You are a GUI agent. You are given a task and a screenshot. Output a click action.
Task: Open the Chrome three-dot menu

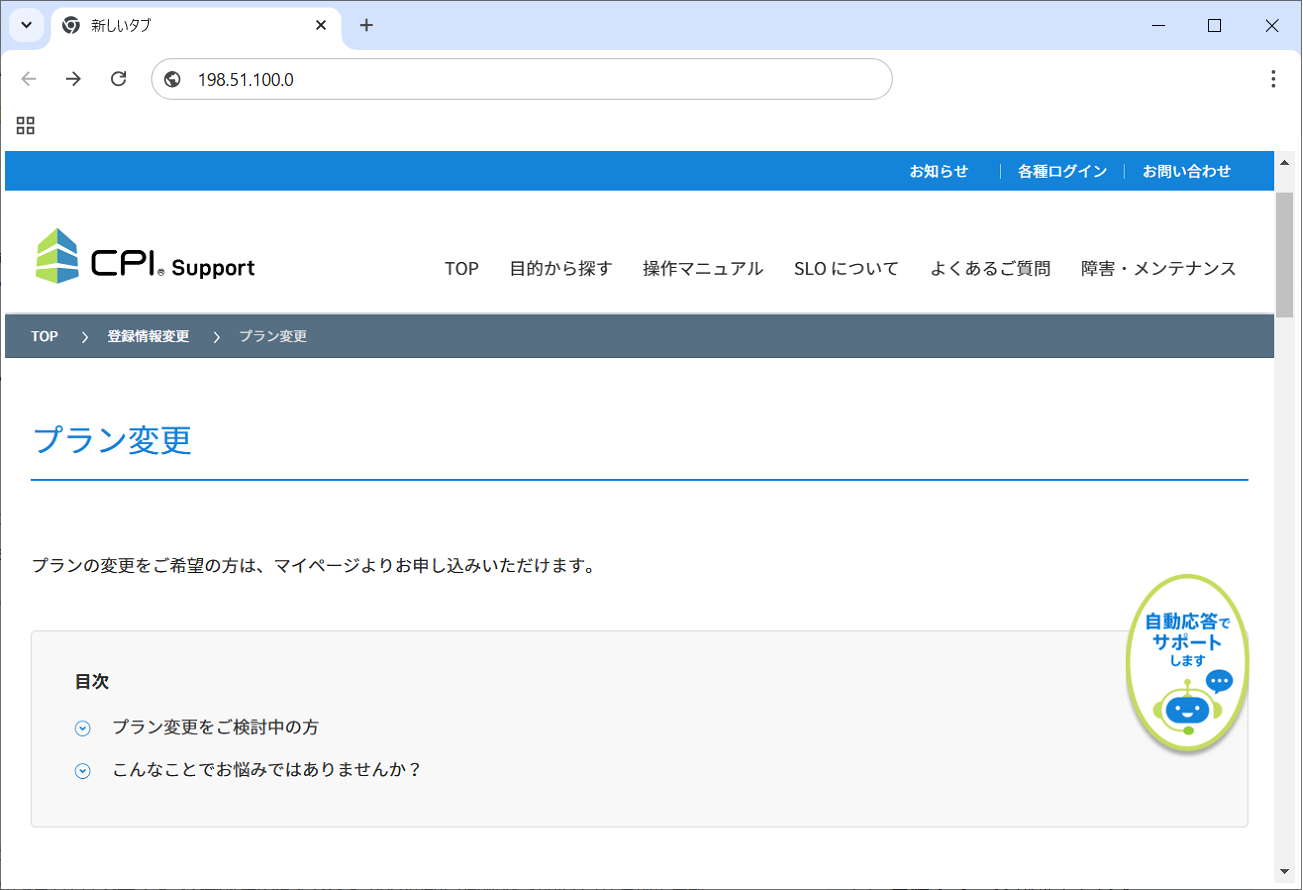coord(1272,79)
